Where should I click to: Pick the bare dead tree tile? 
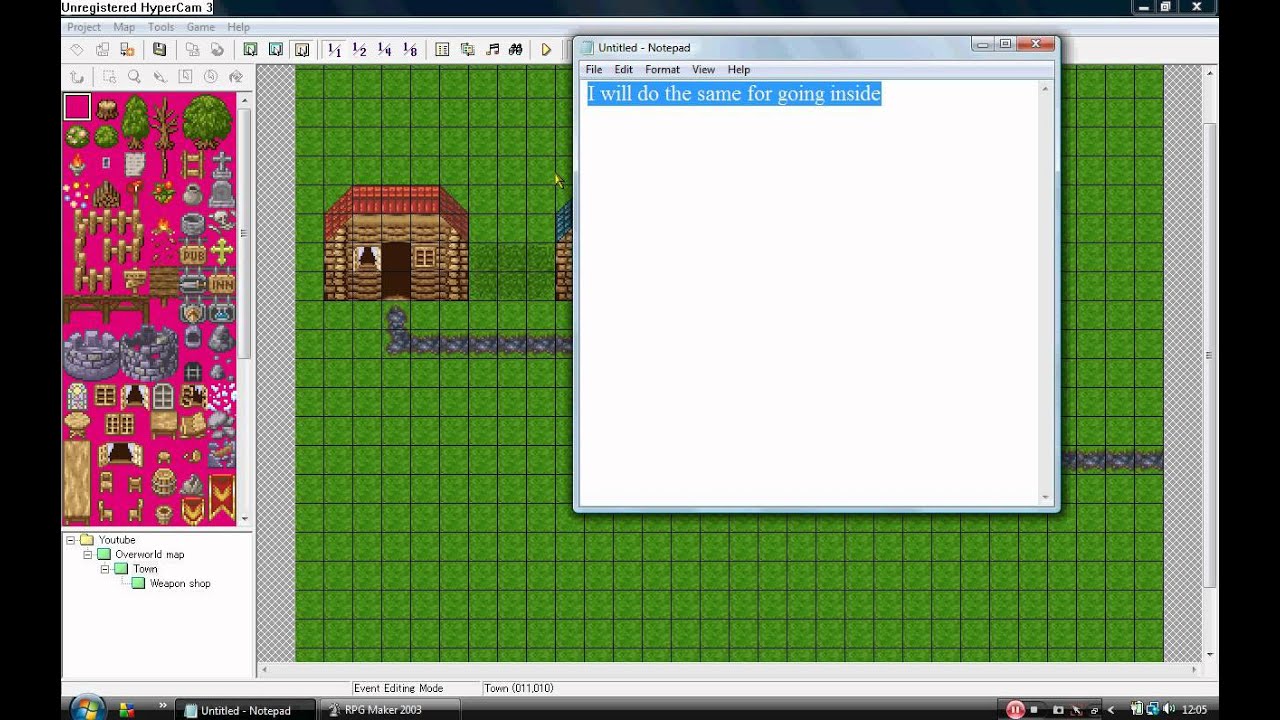point(164,122)
